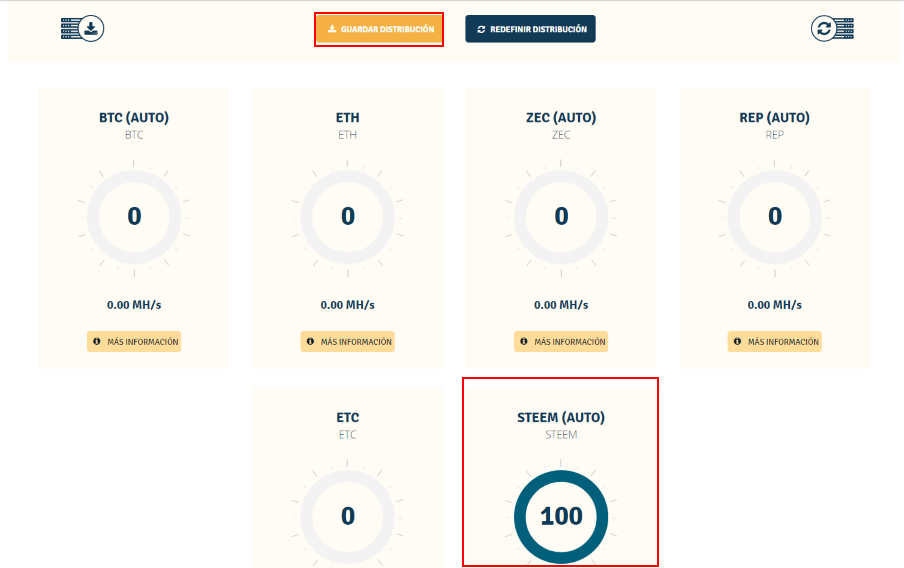Viewport: 904px width, 568px height.
Task: Click the ZEC (AUTO) card title
Action: point(561,118)
